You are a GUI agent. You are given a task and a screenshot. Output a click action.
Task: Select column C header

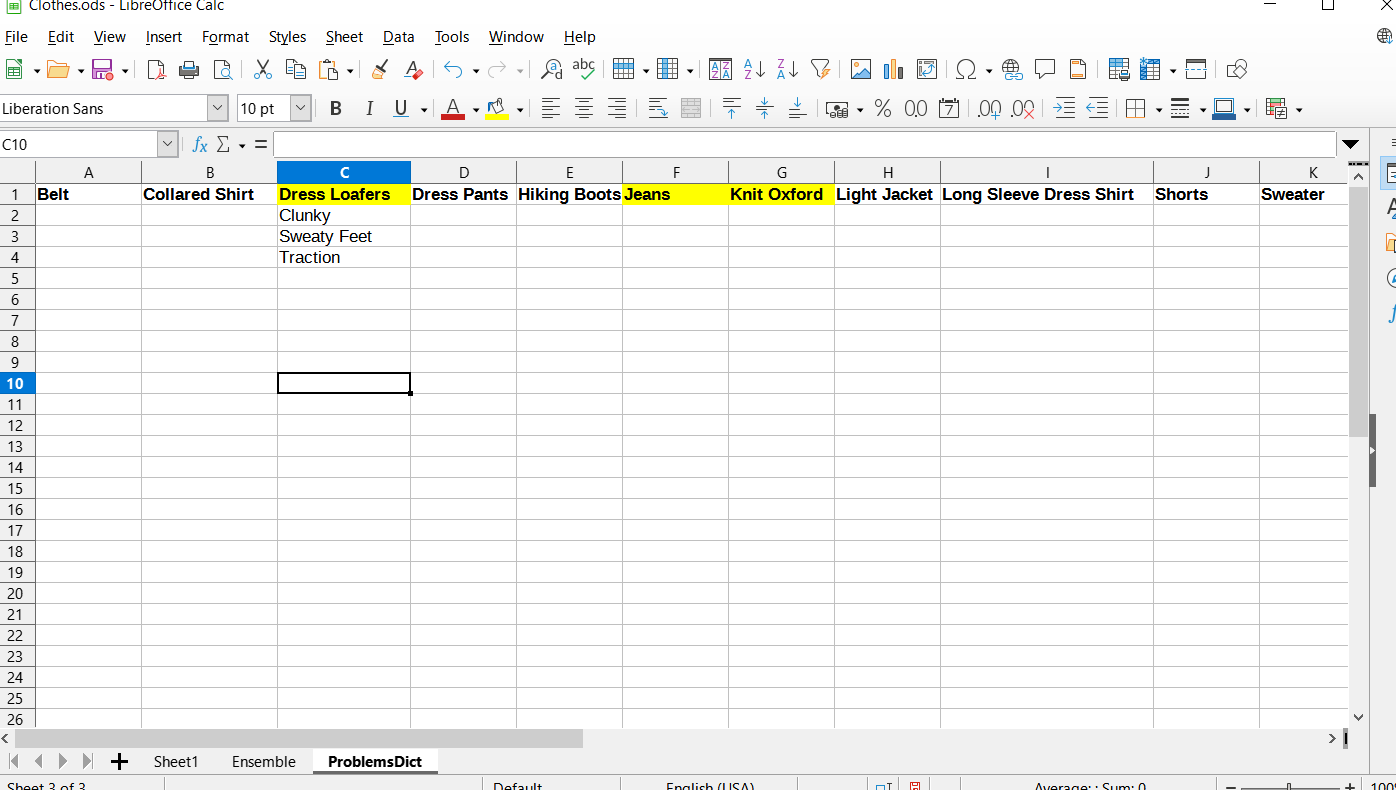click(344, 172)
